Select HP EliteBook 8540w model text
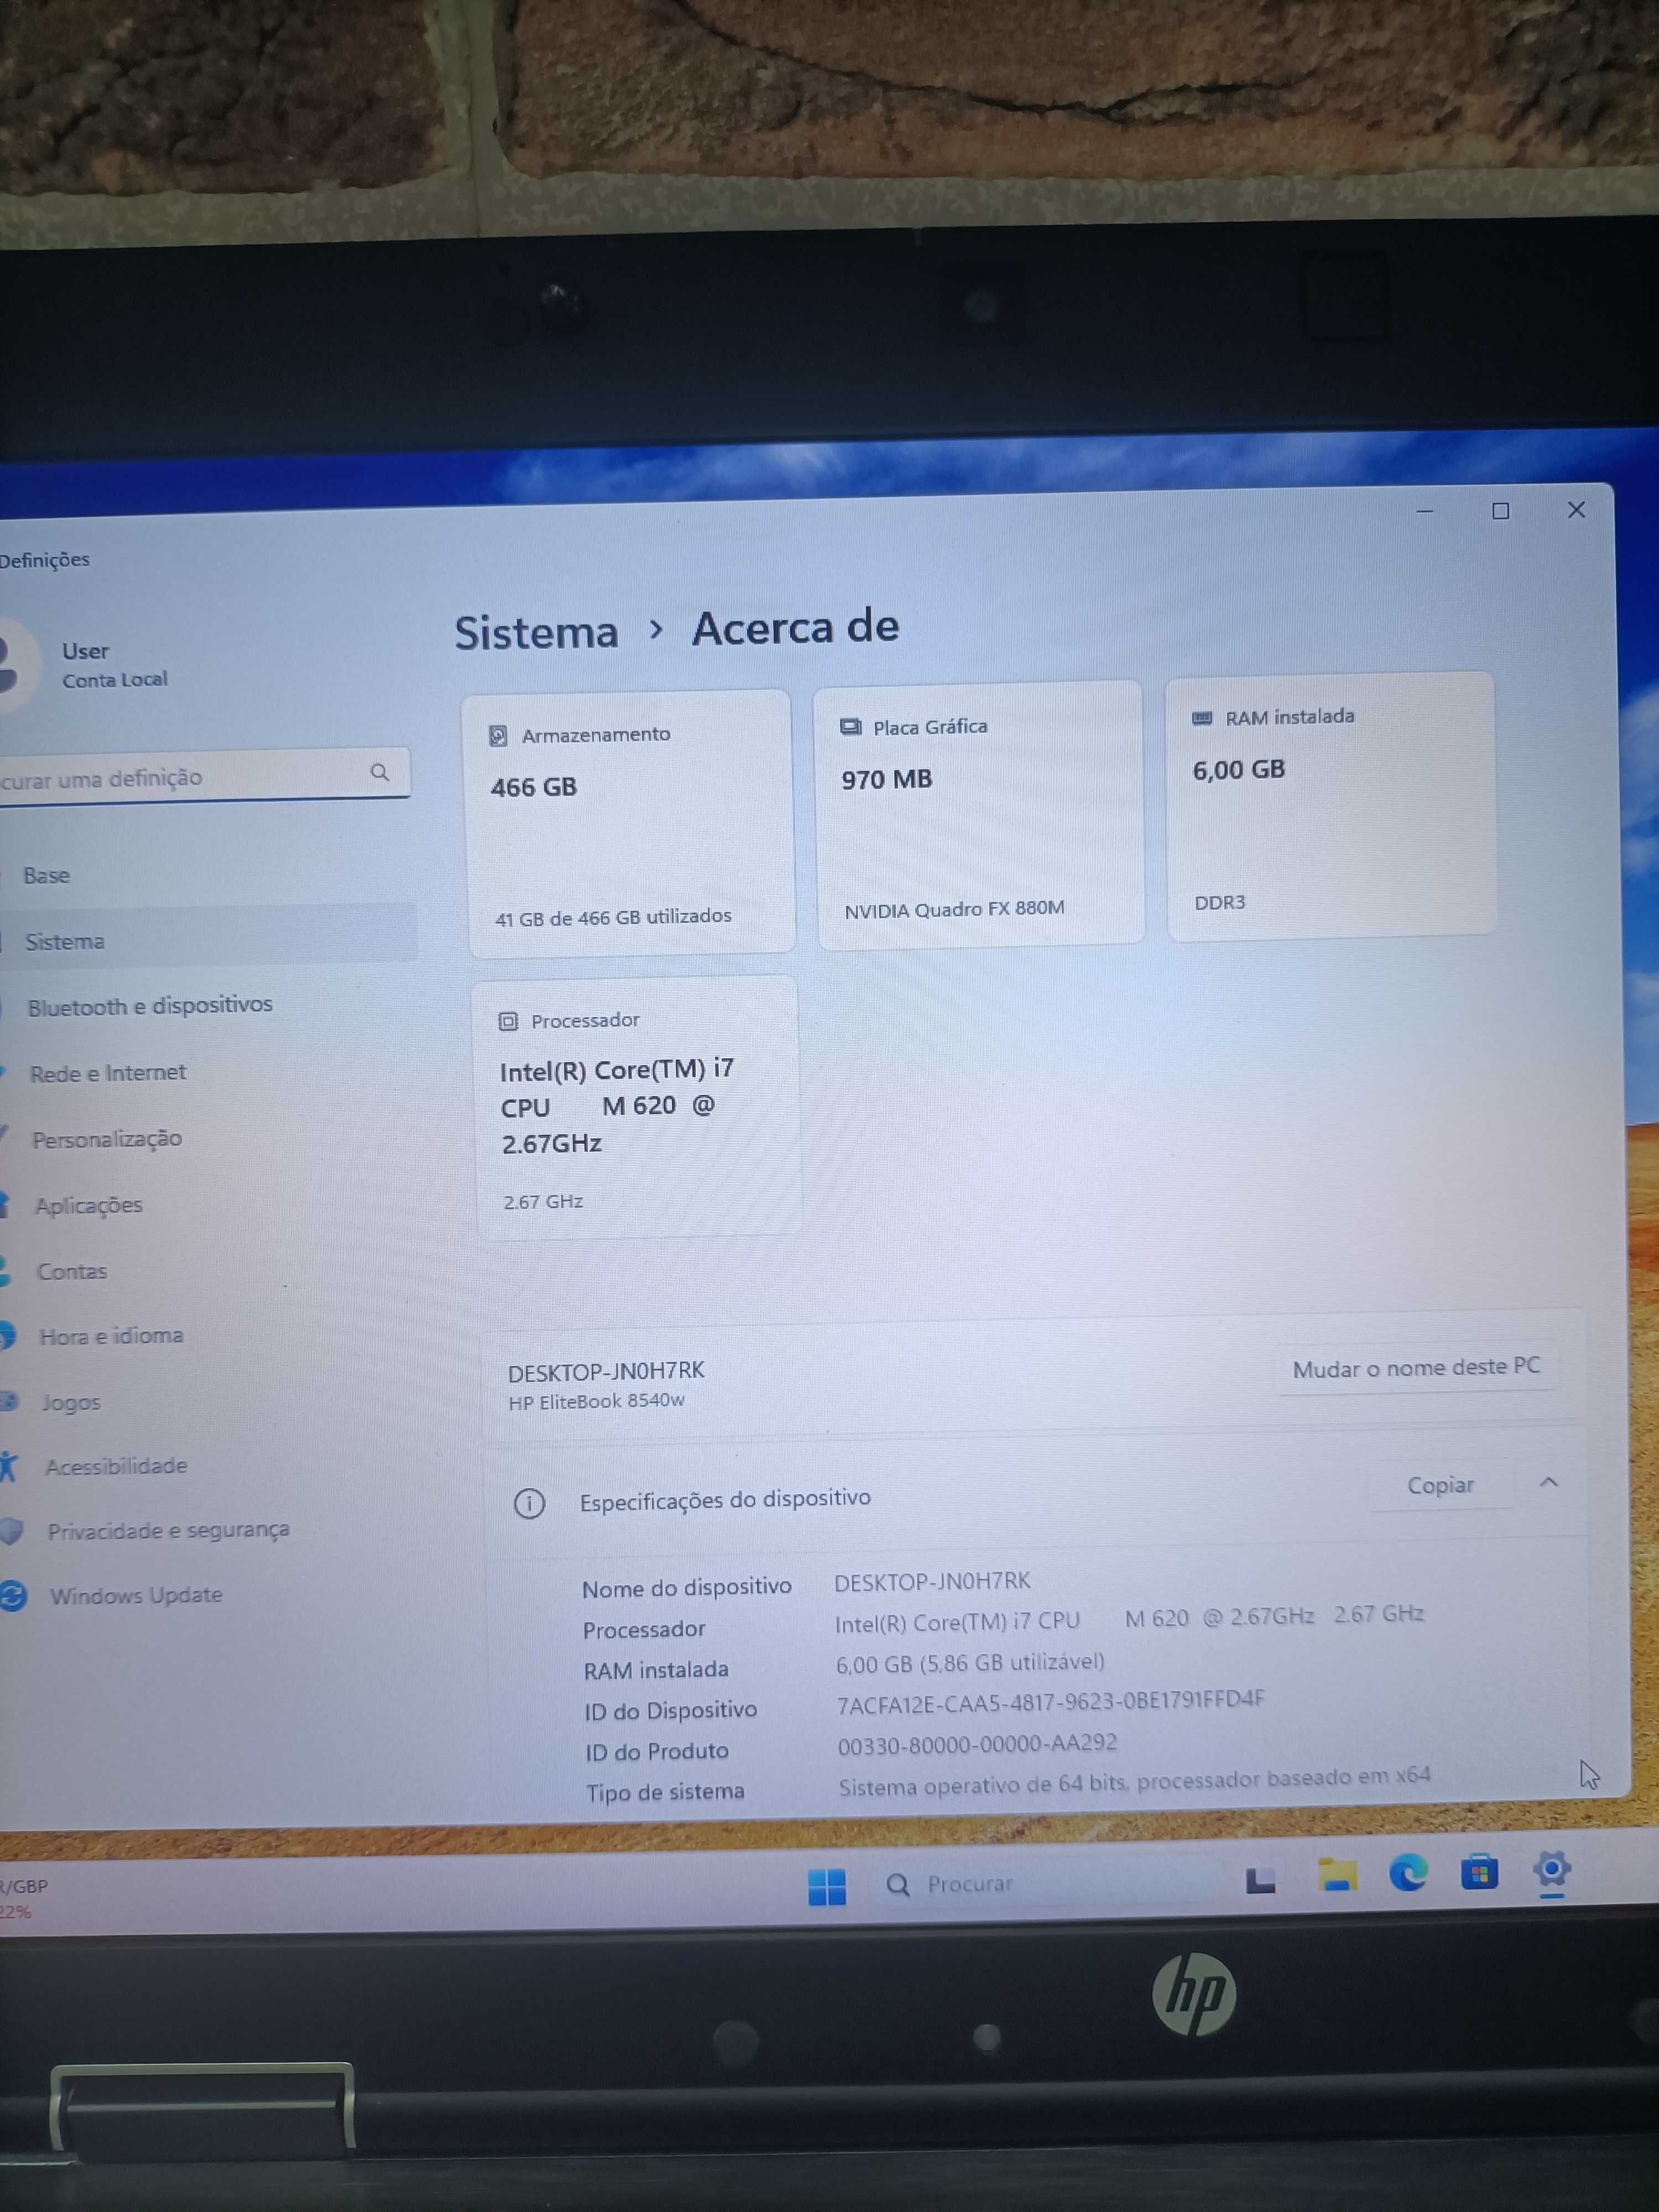 596,1402
